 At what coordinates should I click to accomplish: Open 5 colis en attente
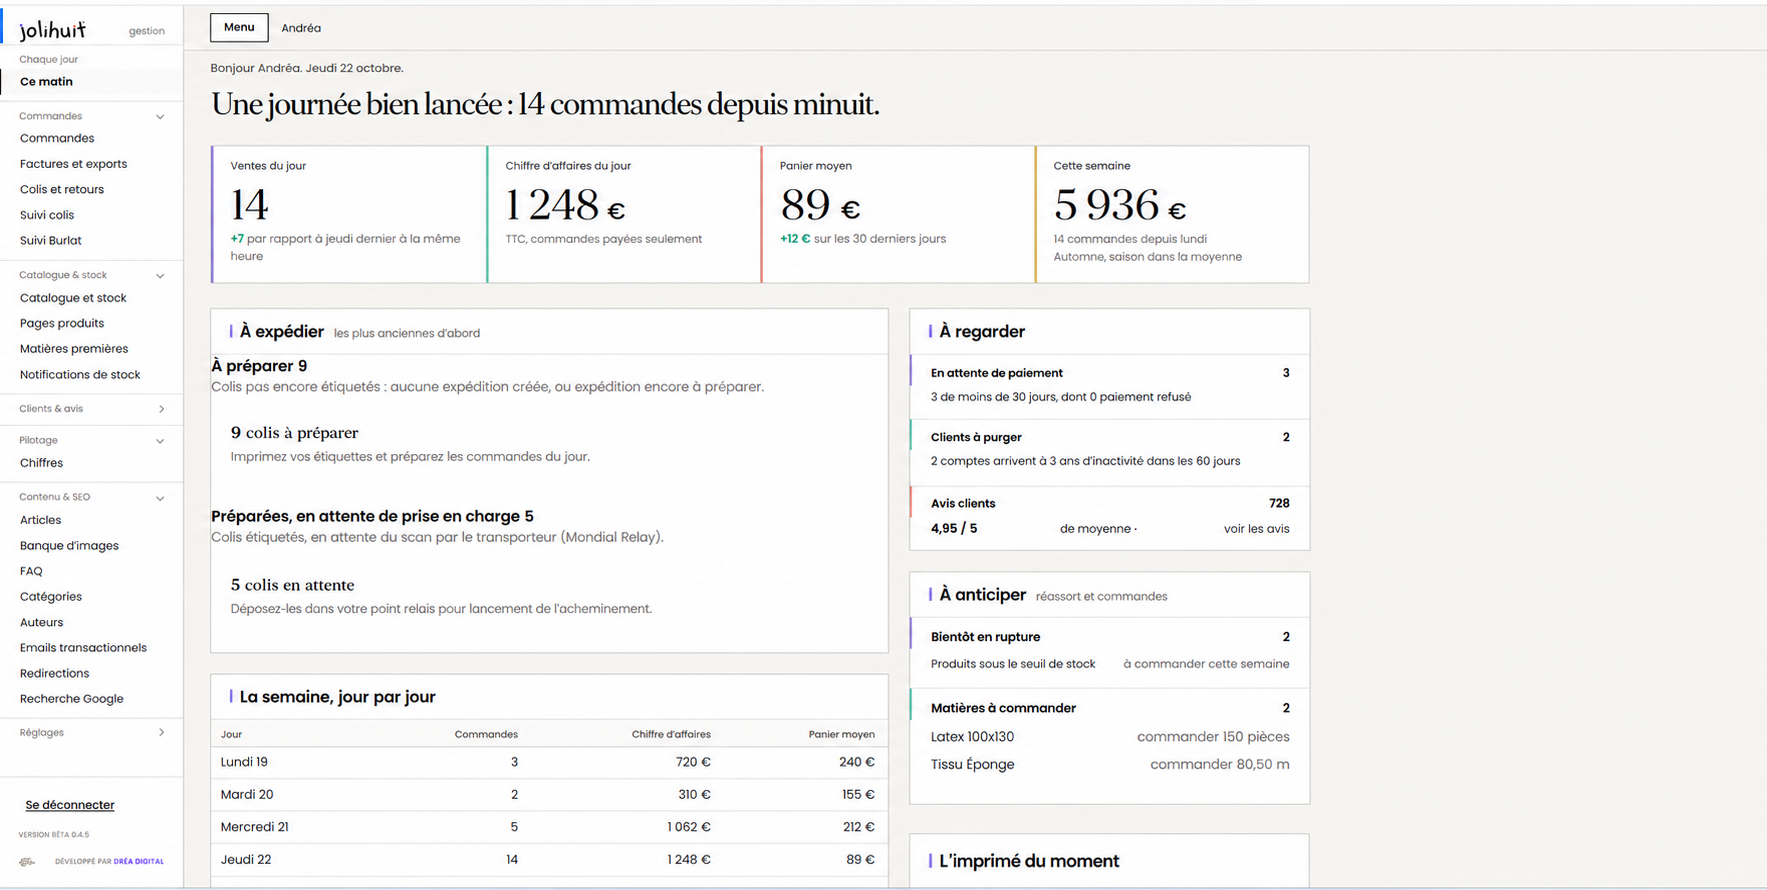pos(292,585)
